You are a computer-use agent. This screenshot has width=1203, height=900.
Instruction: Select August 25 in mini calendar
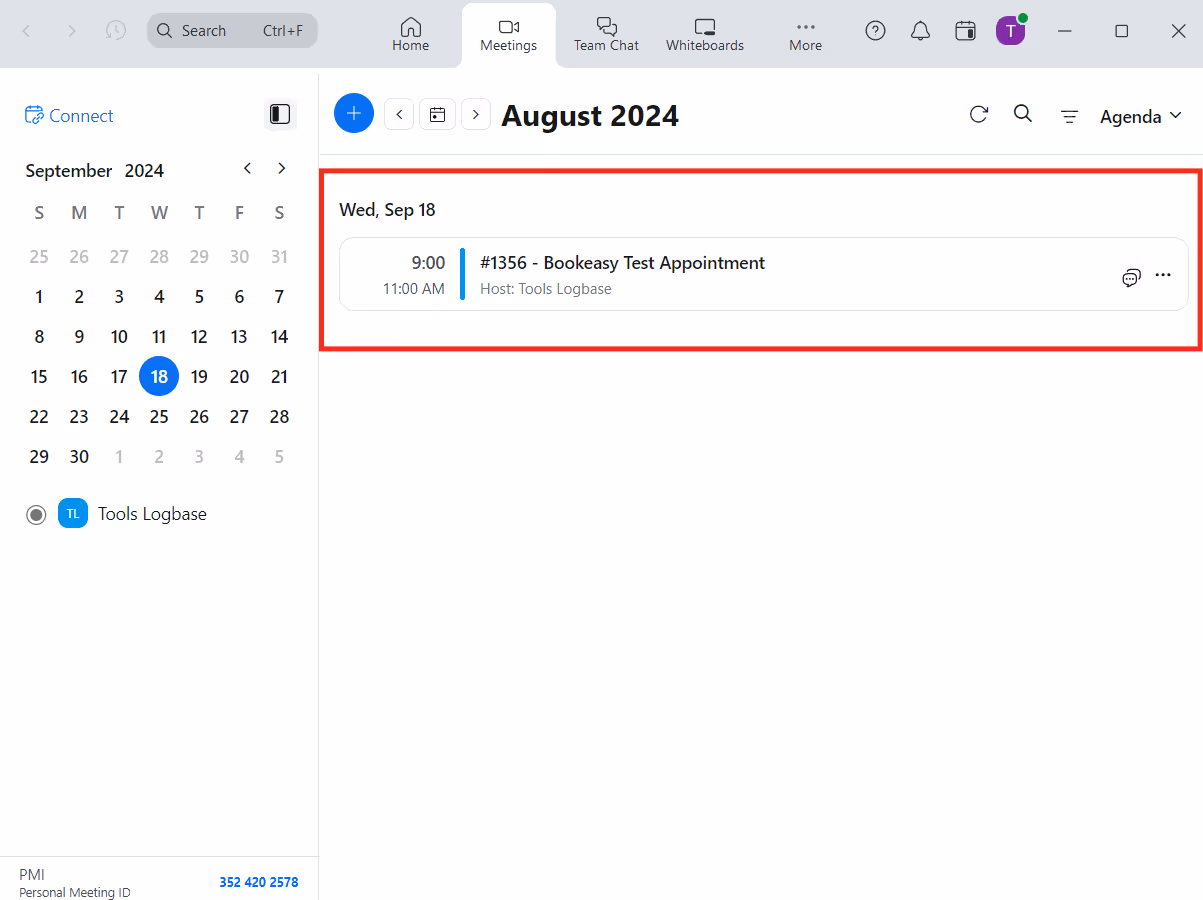pos(39,257)
